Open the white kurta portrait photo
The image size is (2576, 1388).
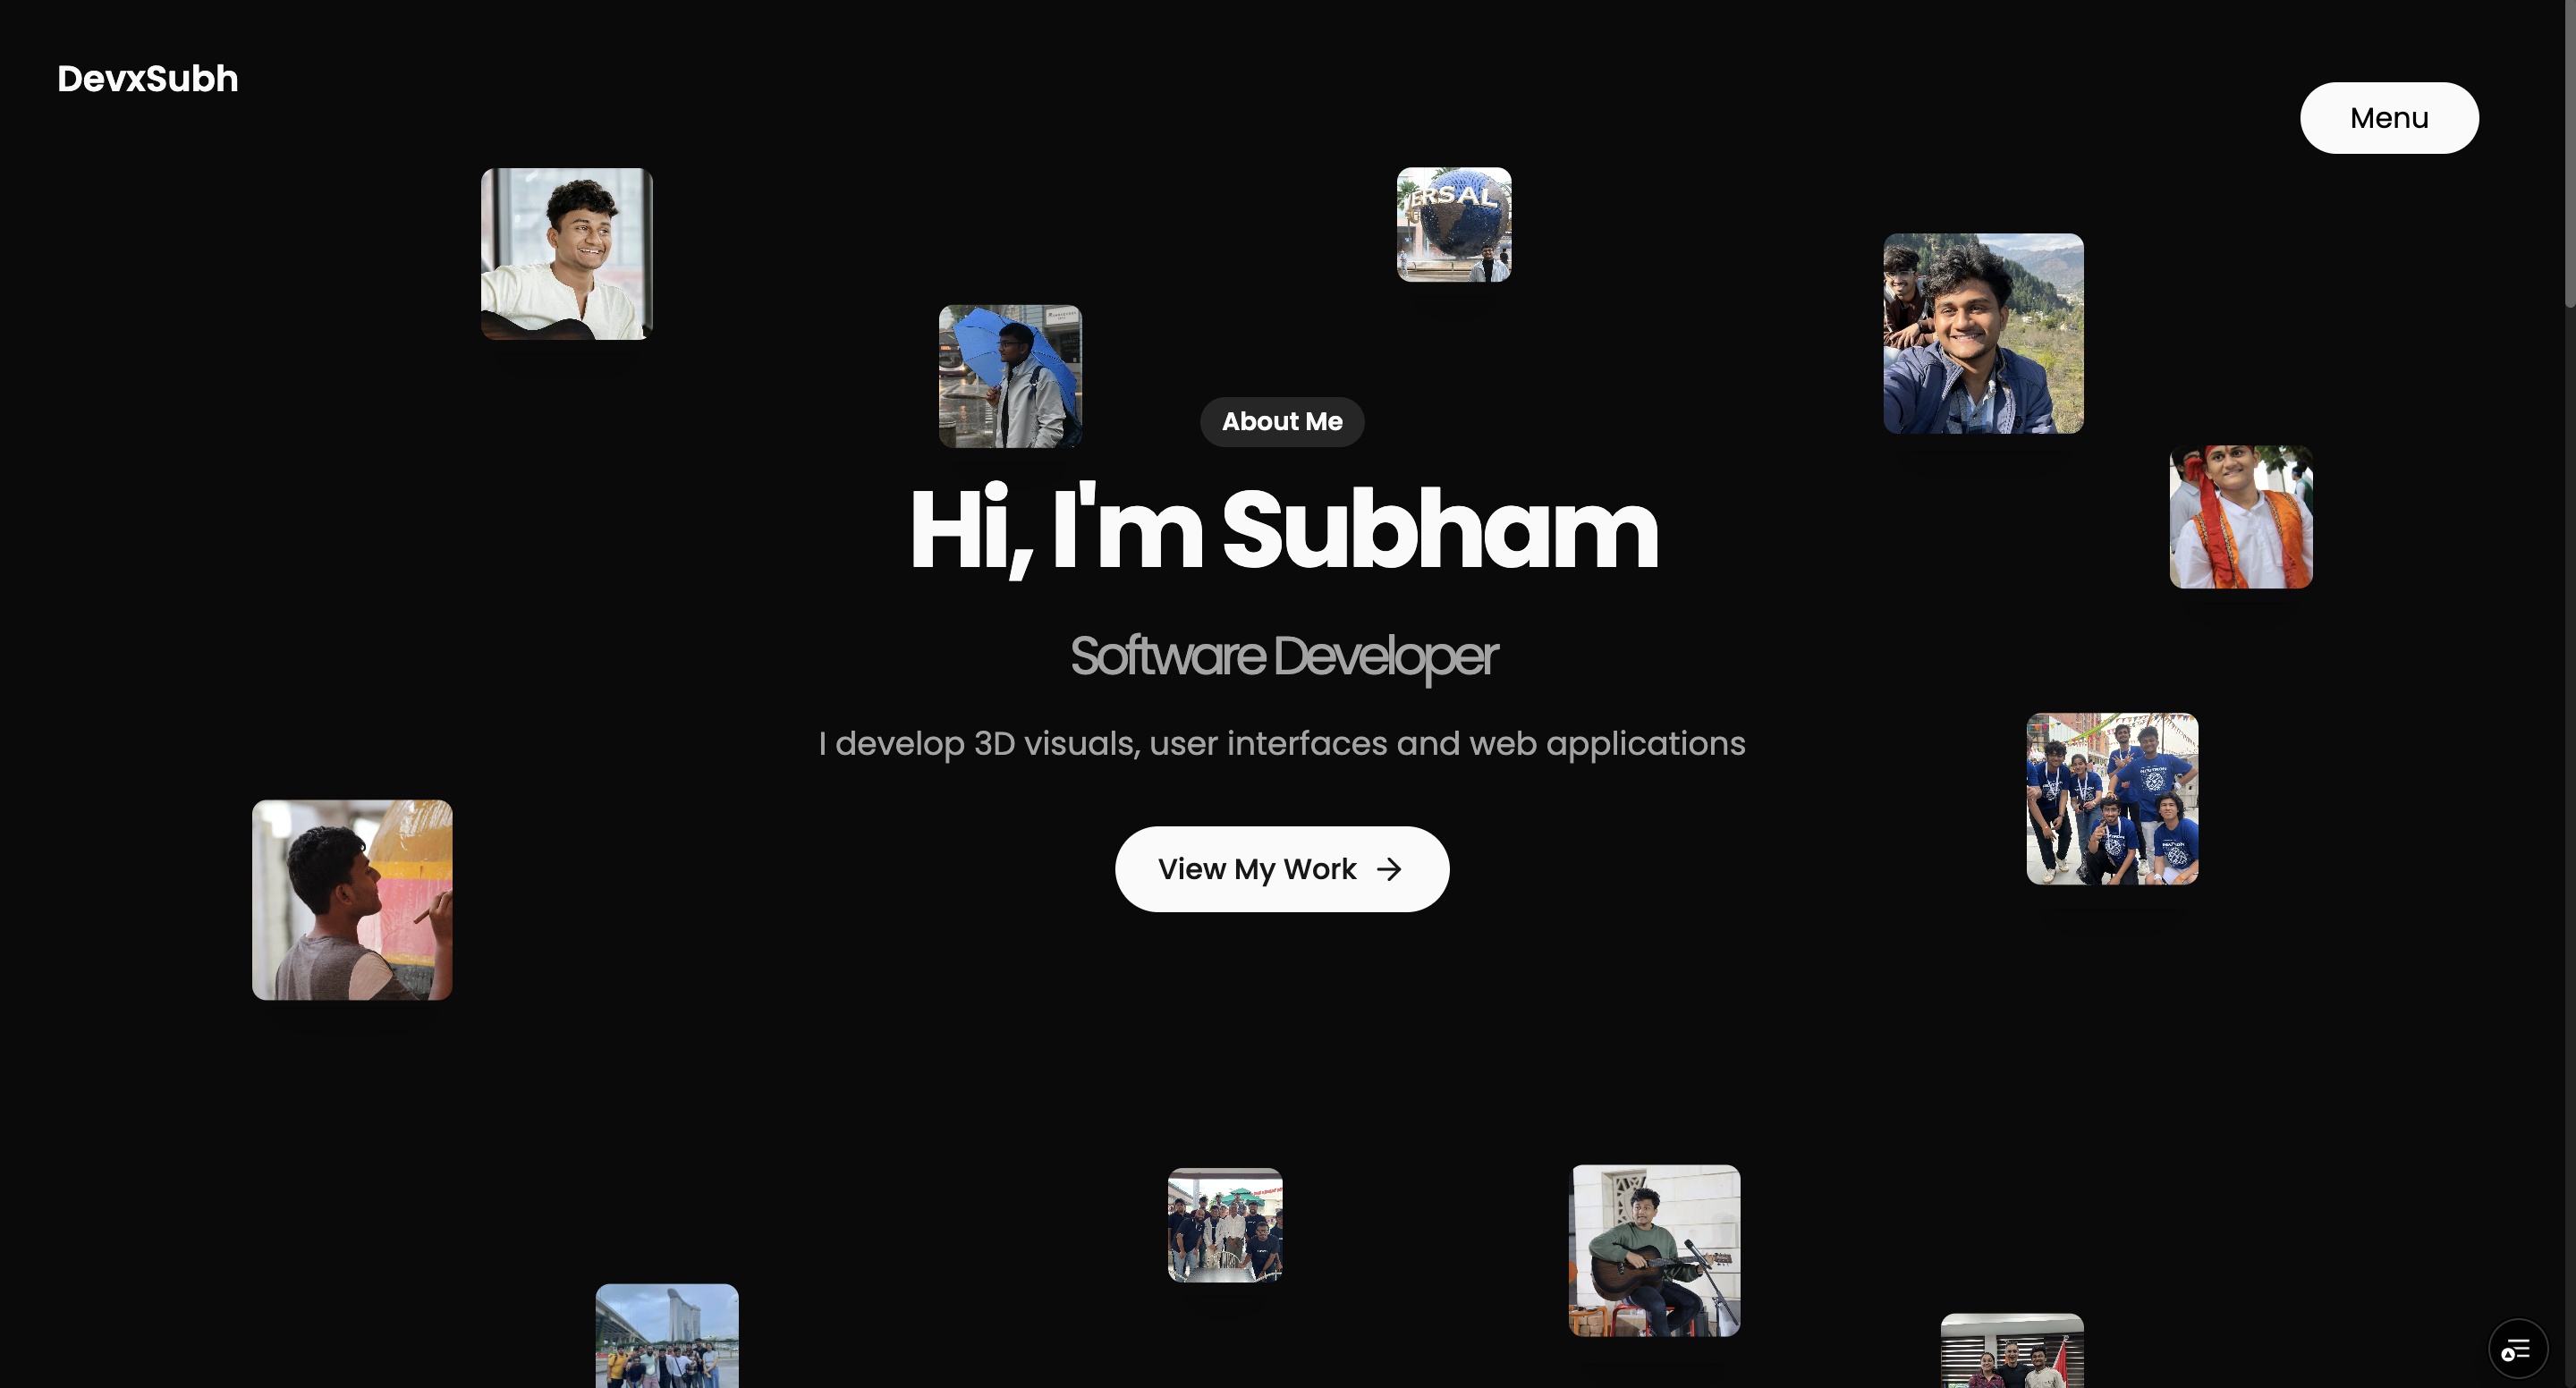click(x=566, y=254)
